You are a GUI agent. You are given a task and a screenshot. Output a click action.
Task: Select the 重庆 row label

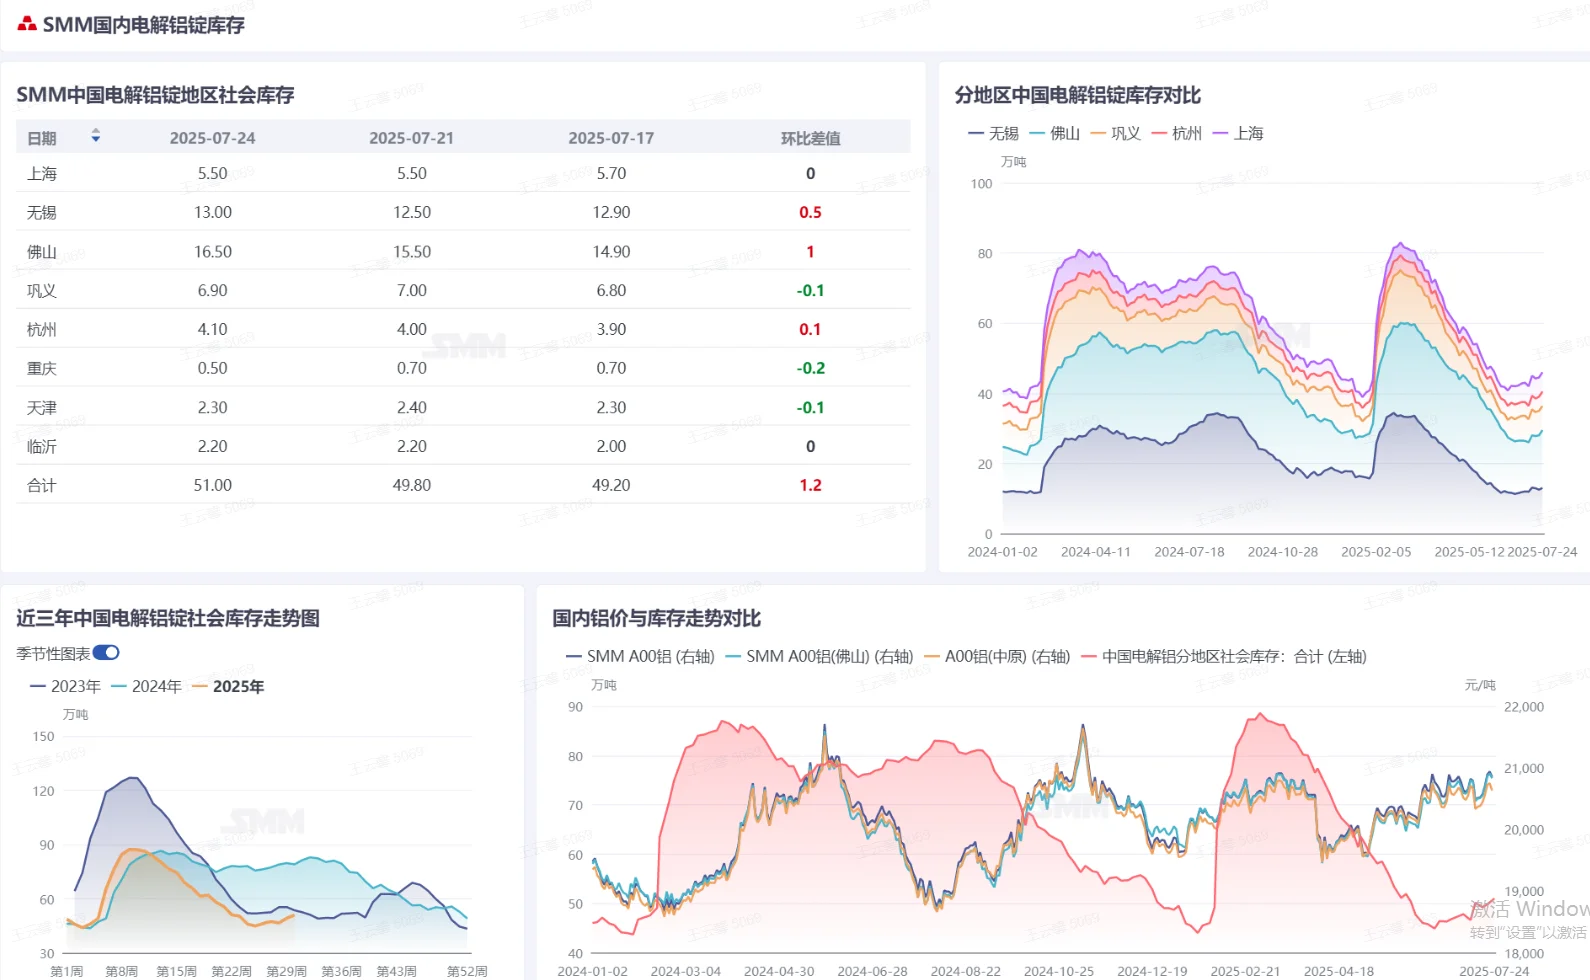(42, 368)
